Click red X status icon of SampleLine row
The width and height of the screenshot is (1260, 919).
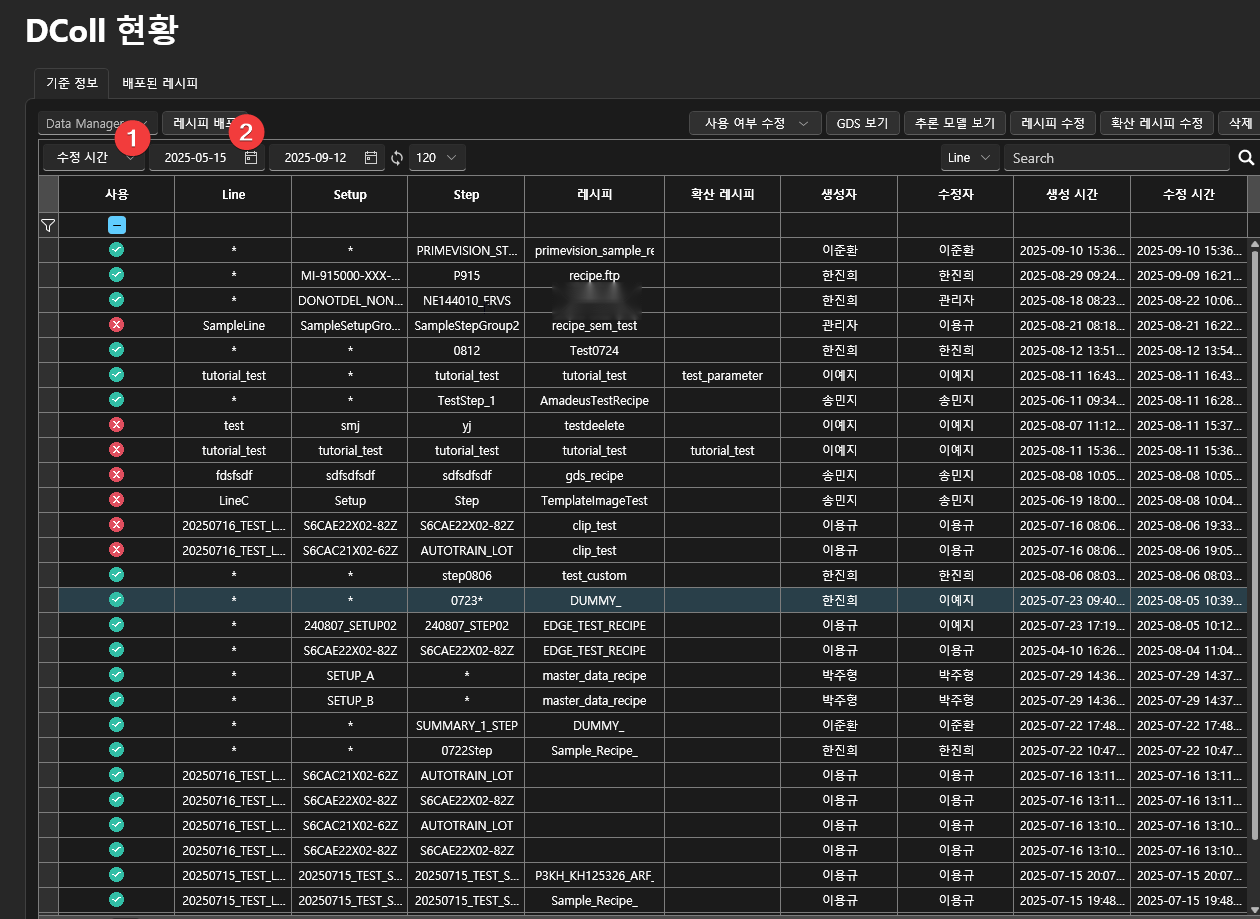tap(116, 325)
